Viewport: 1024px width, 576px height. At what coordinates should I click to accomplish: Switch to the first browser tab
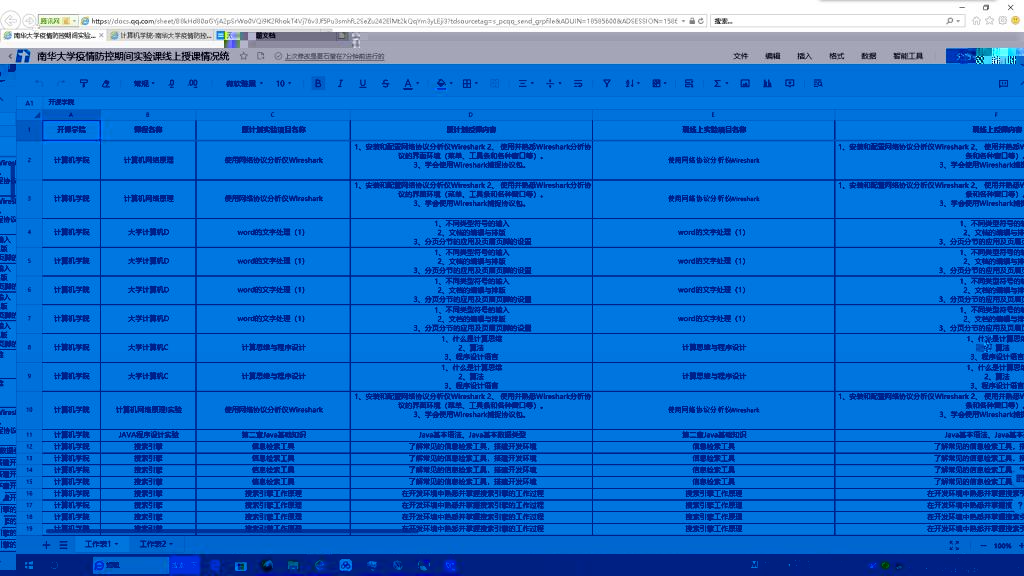tap(53, 35)
